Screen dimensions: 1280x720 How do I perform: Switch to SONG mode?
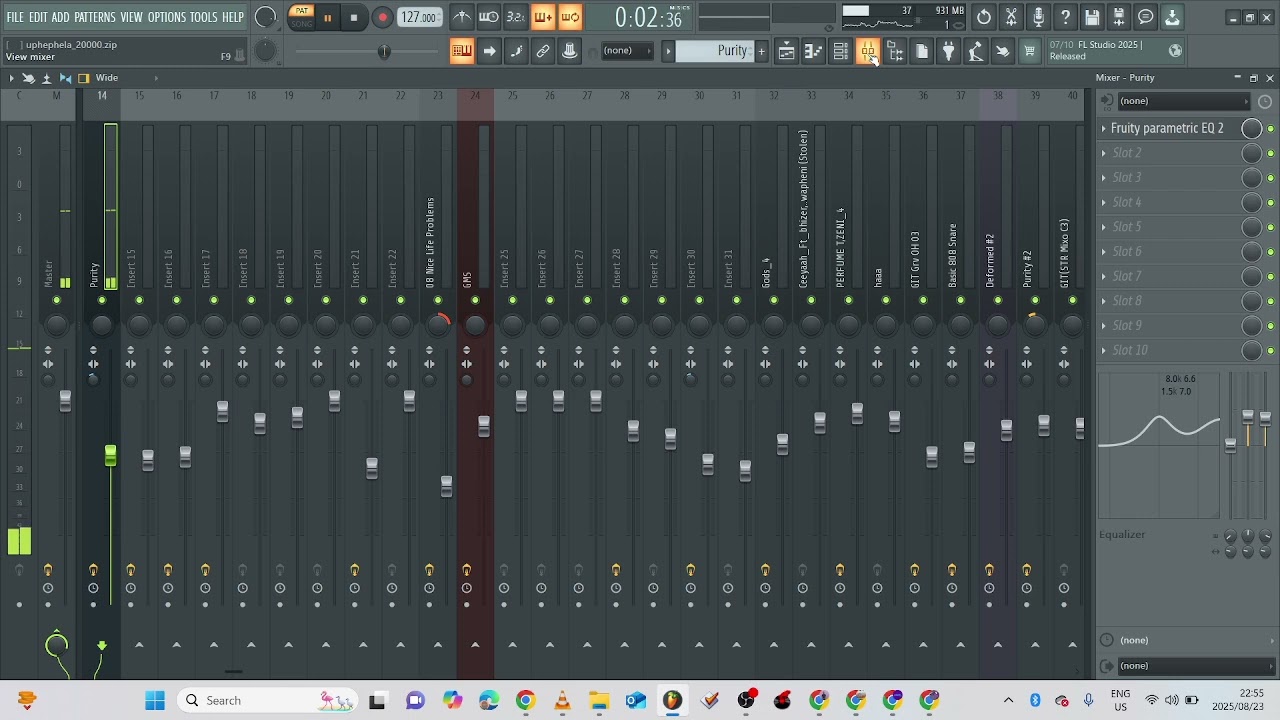pyautogui.click(x=301, y=23)
